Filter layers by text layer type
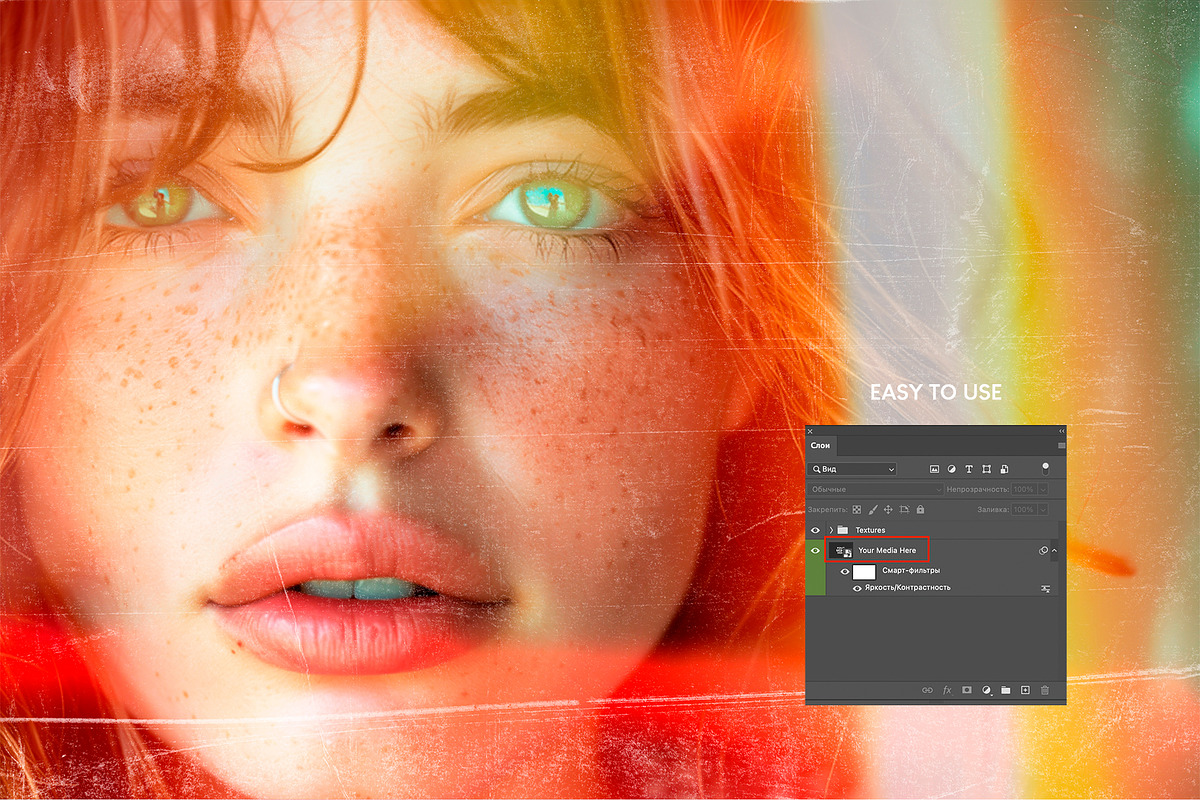Screen dimensions: 1200x800 click(x=969, y=469)
